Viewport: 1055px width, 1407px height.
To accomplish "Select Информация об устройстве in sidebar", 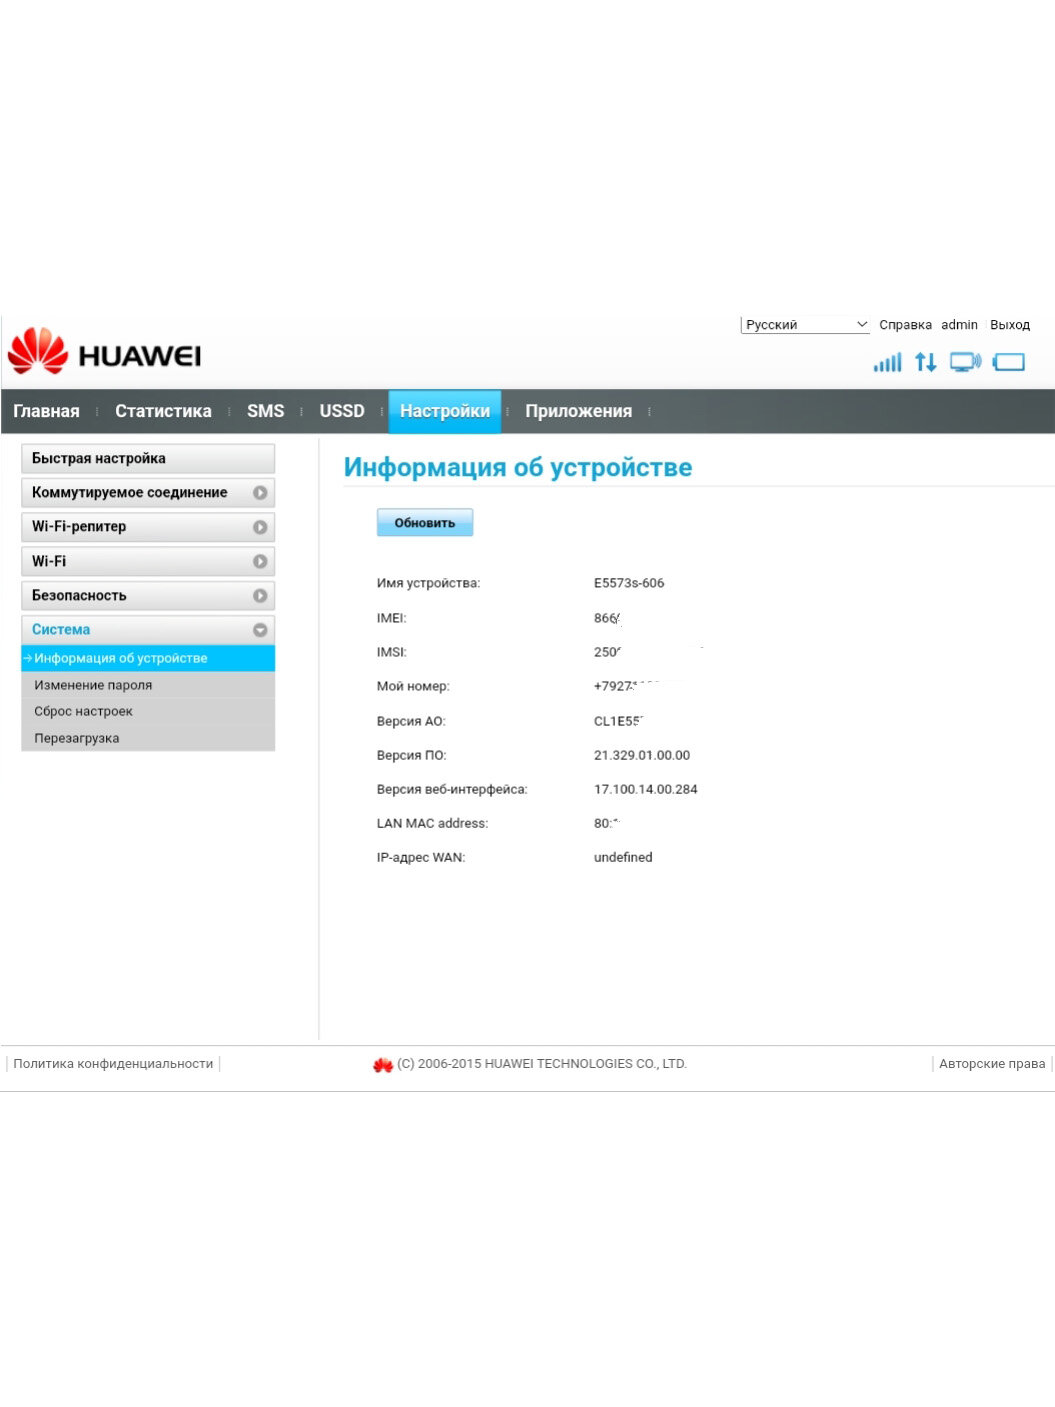I will tap(148, 658).
